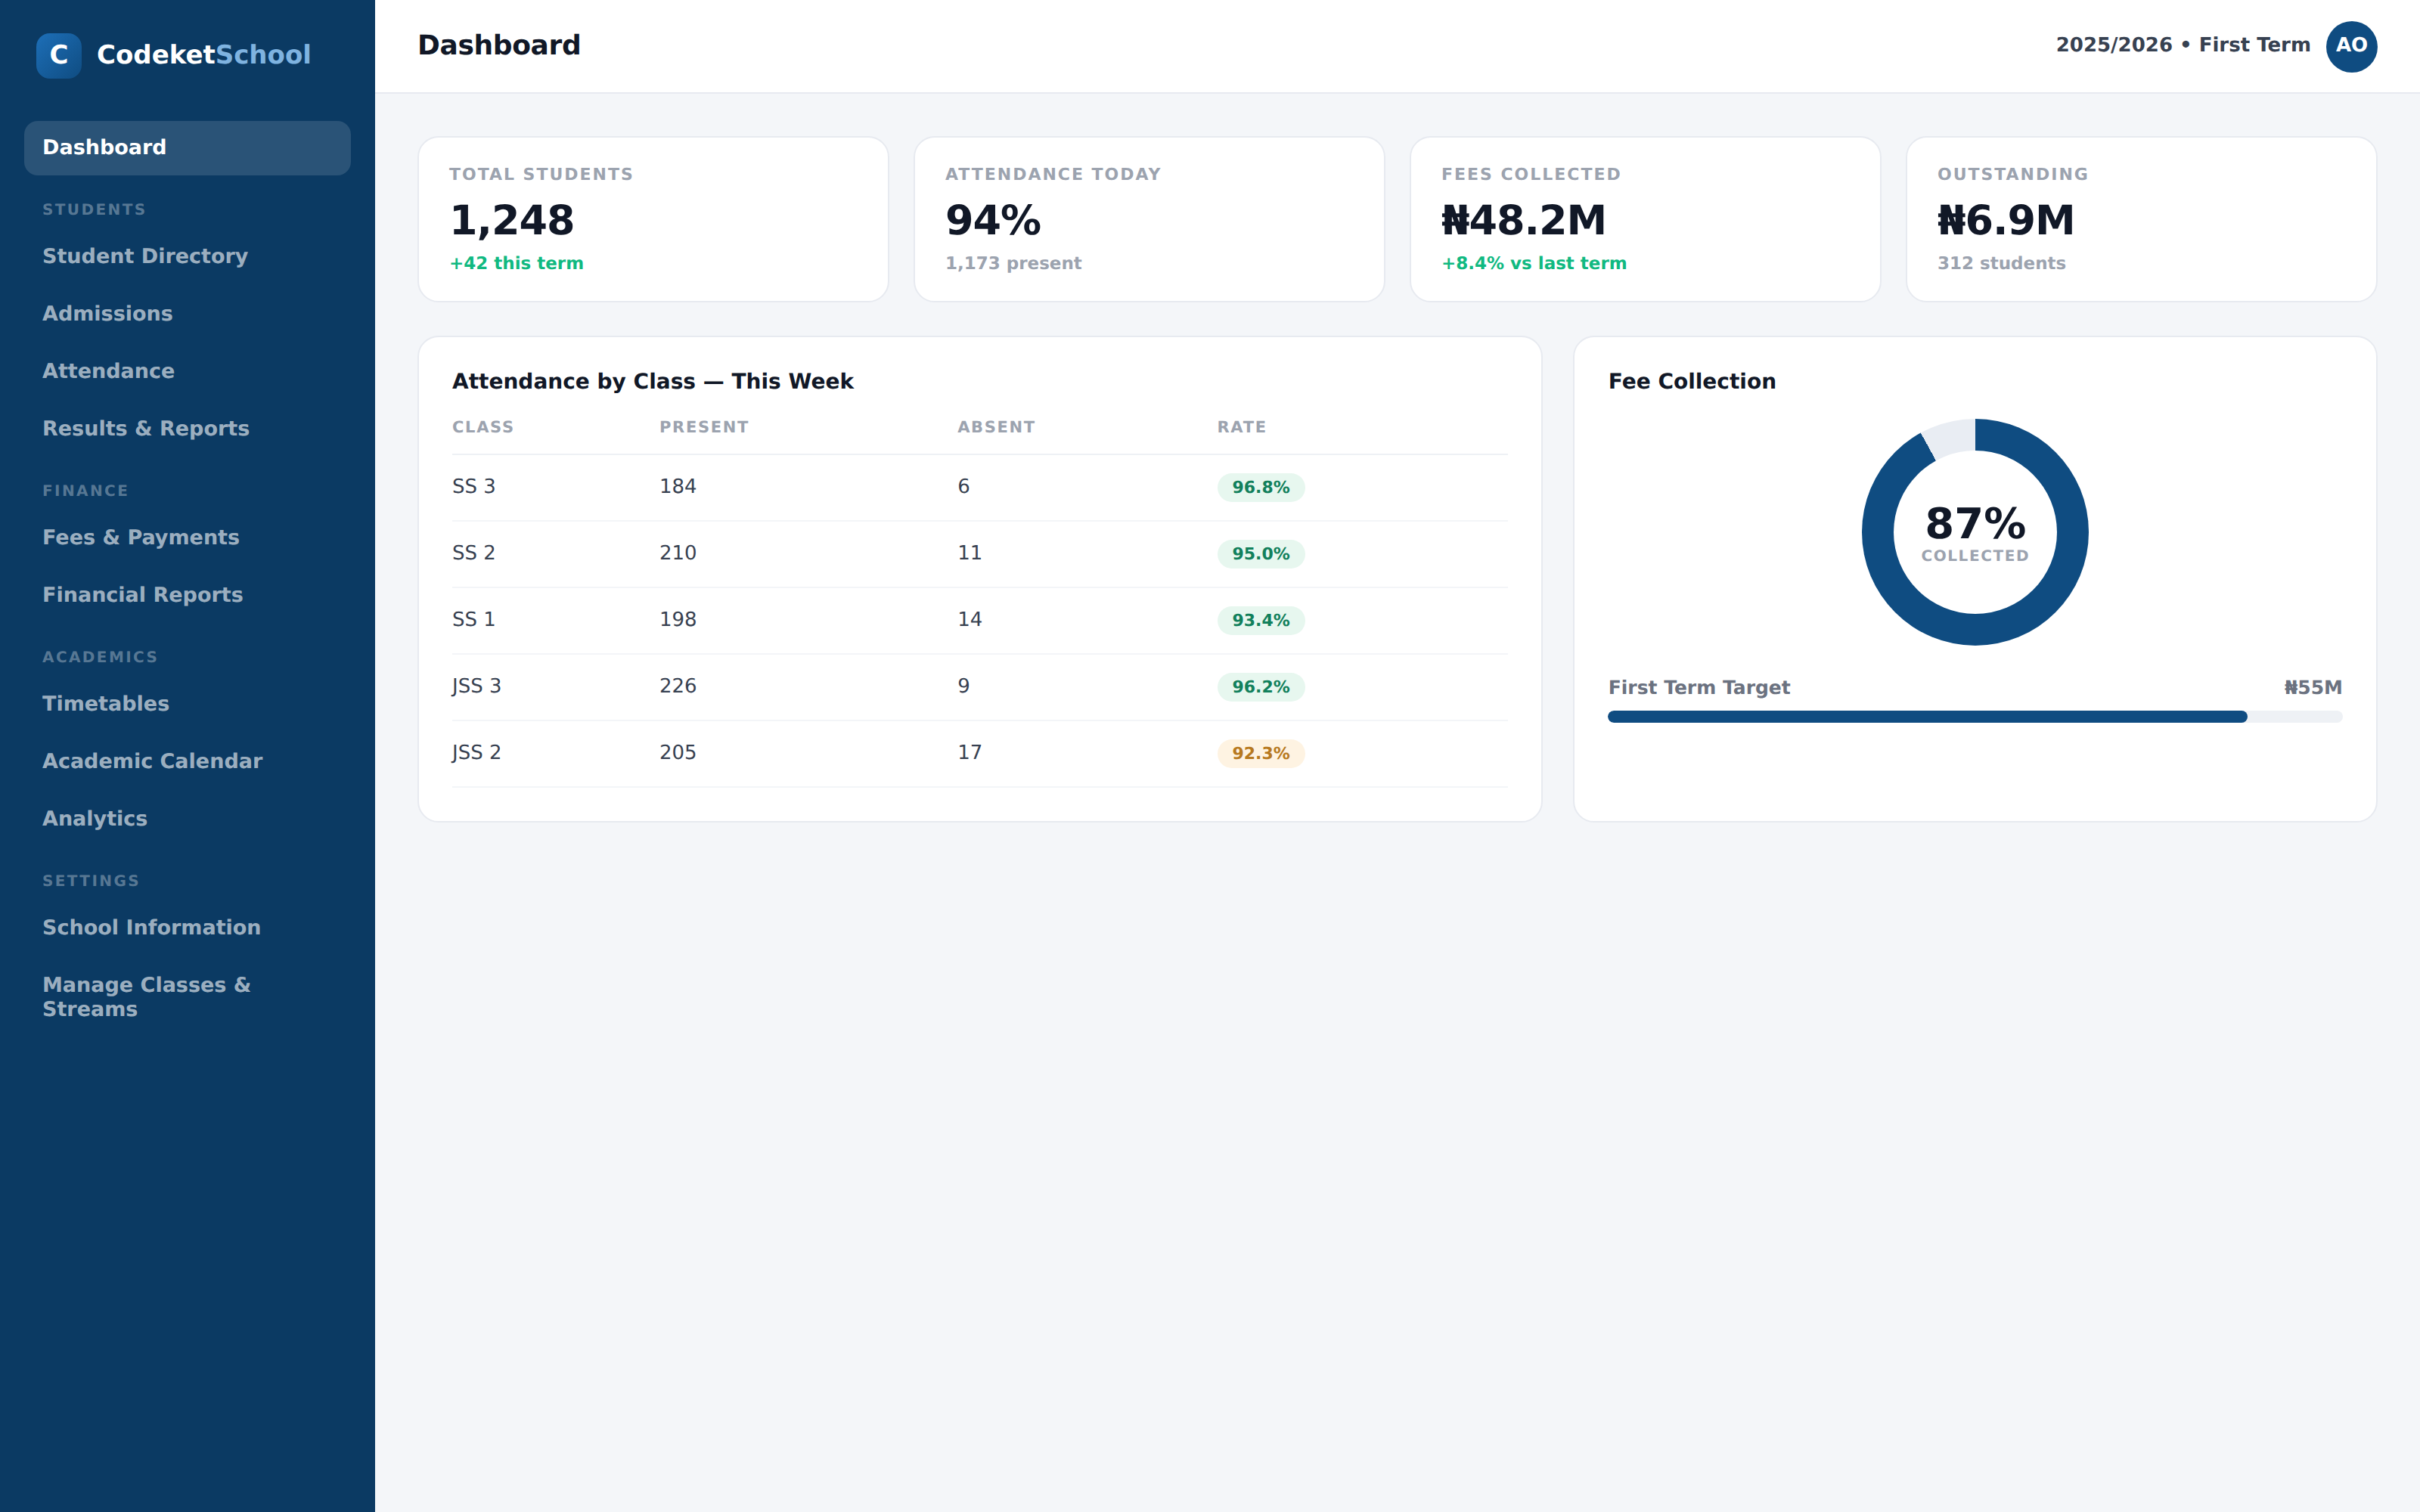Screen dimensions: 2420x1512
Task: Open the Attendance page
Action: (x=187, y=371)
